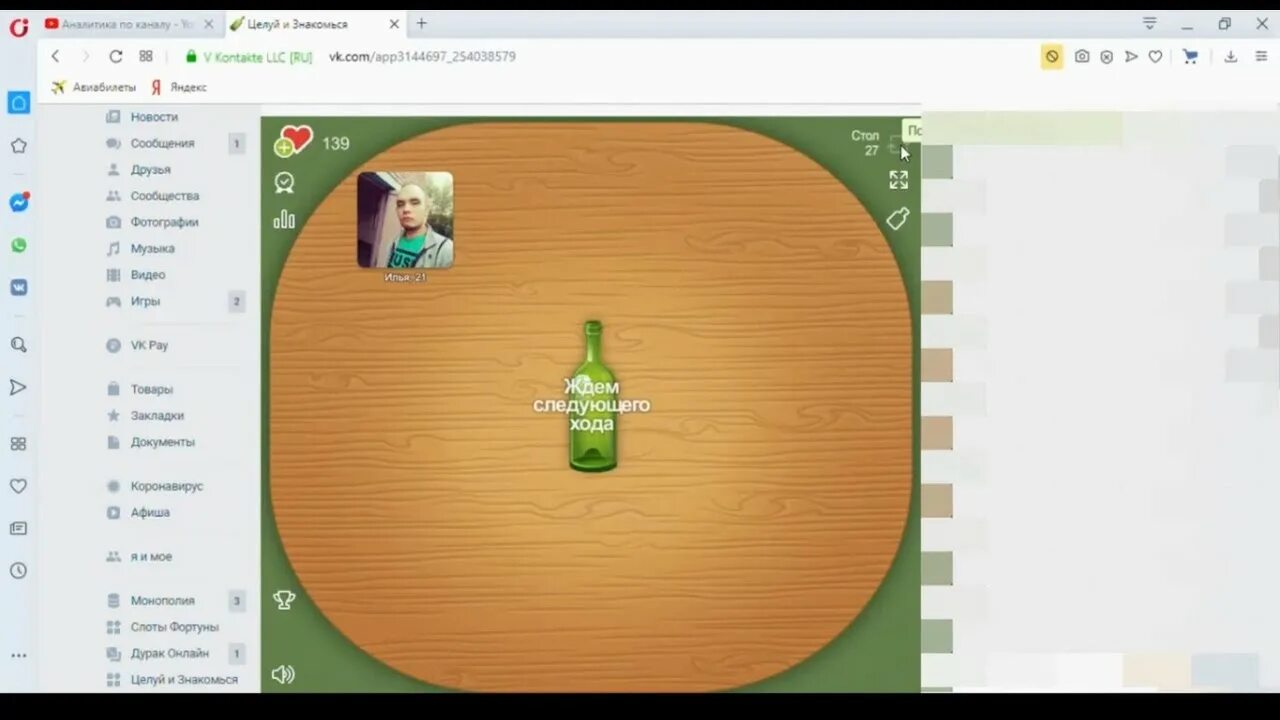
Task: Open the Easy Setup sliders menu
Action: click(x=1261, y=57)
